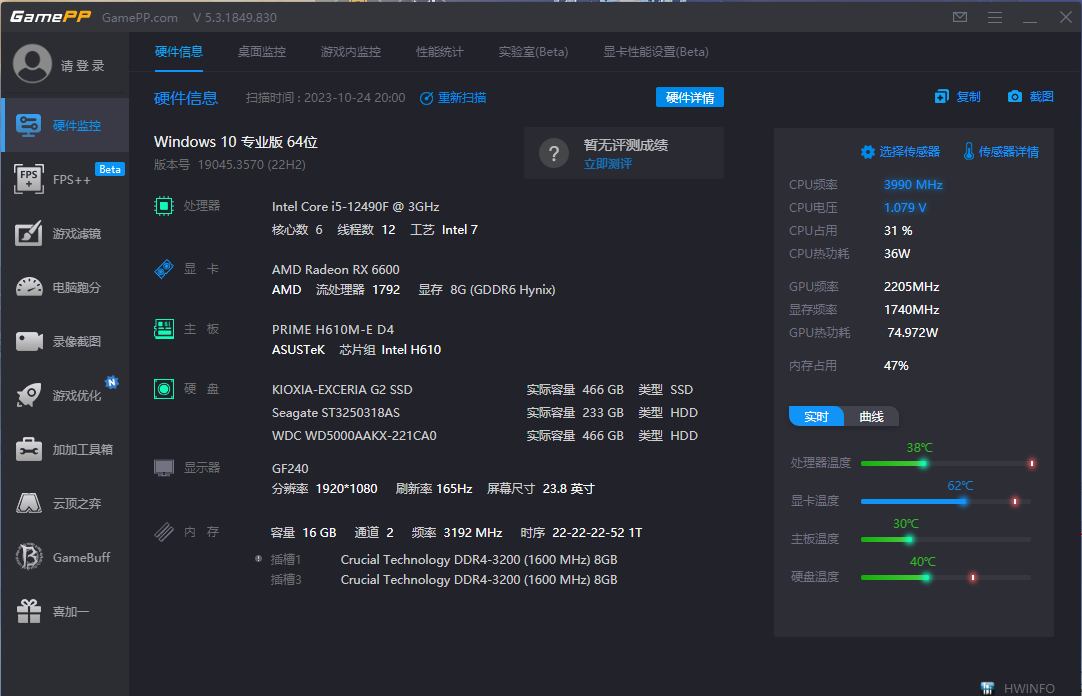Click the 处理器 CPU chip icon

click(164, 206)
